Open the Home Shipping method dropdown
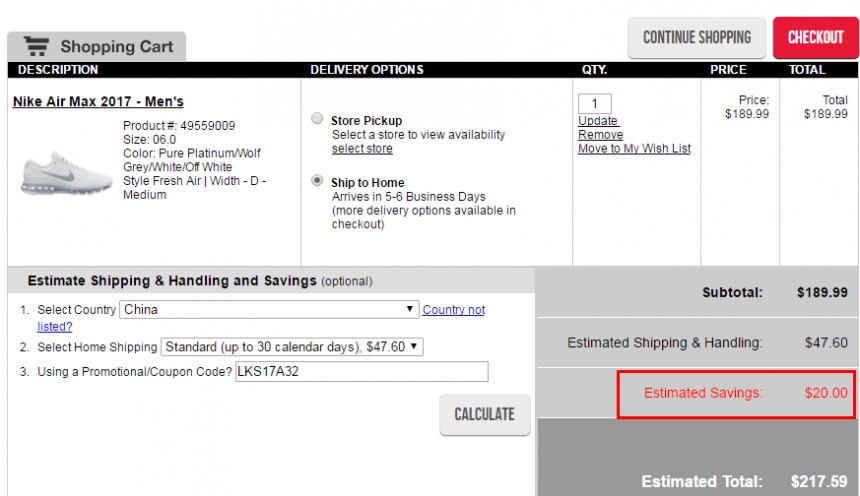The width and height of the screenshot is (860, 496). click(292, 347)
